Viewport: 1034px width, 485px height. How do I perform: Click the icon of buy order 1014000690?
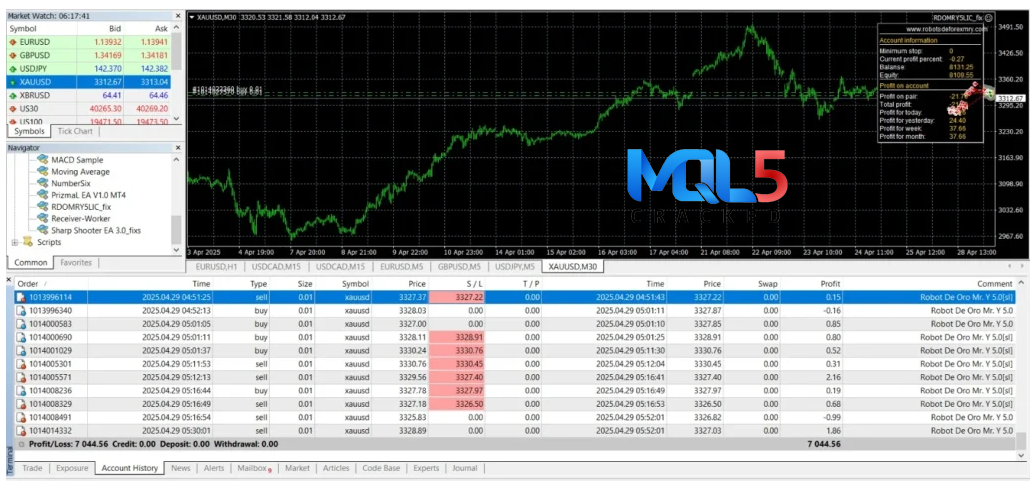point(20,337)
